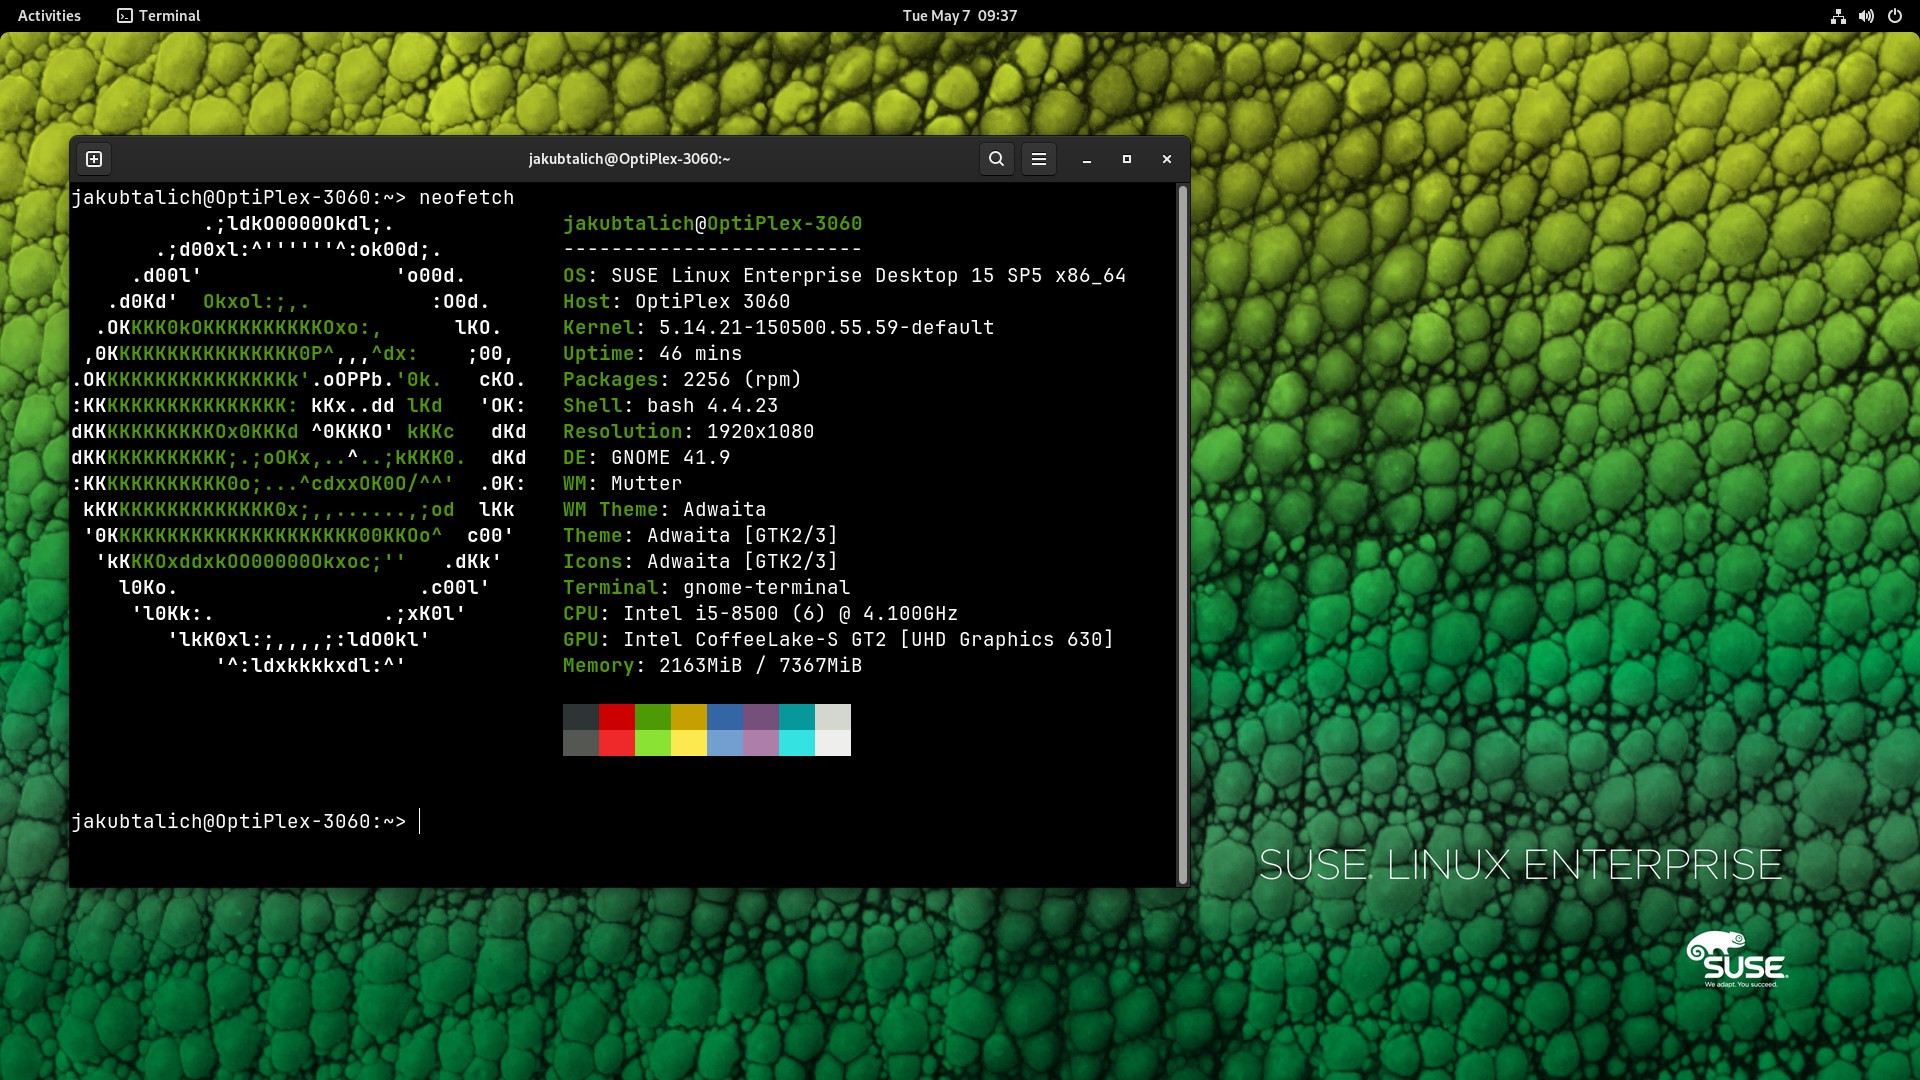Open the terminal hamburger menu
Image resolution: width=1920 pixels, height=1080 pixels.
click(1039, 159)
